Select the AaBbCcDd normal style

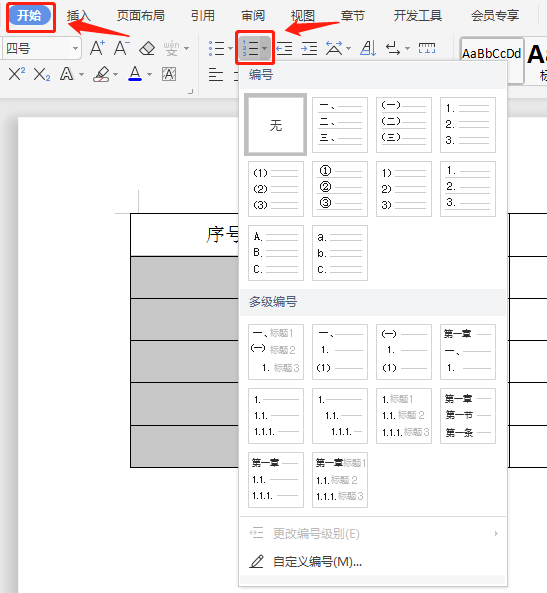click(491, 54)
